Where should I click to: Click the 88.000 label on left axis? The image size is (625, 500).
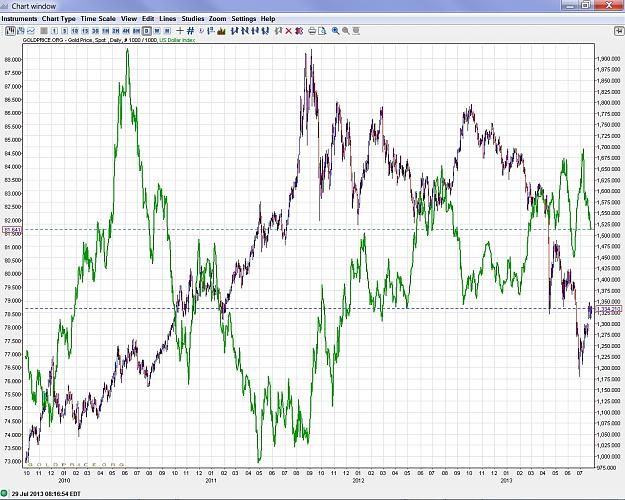12,59
